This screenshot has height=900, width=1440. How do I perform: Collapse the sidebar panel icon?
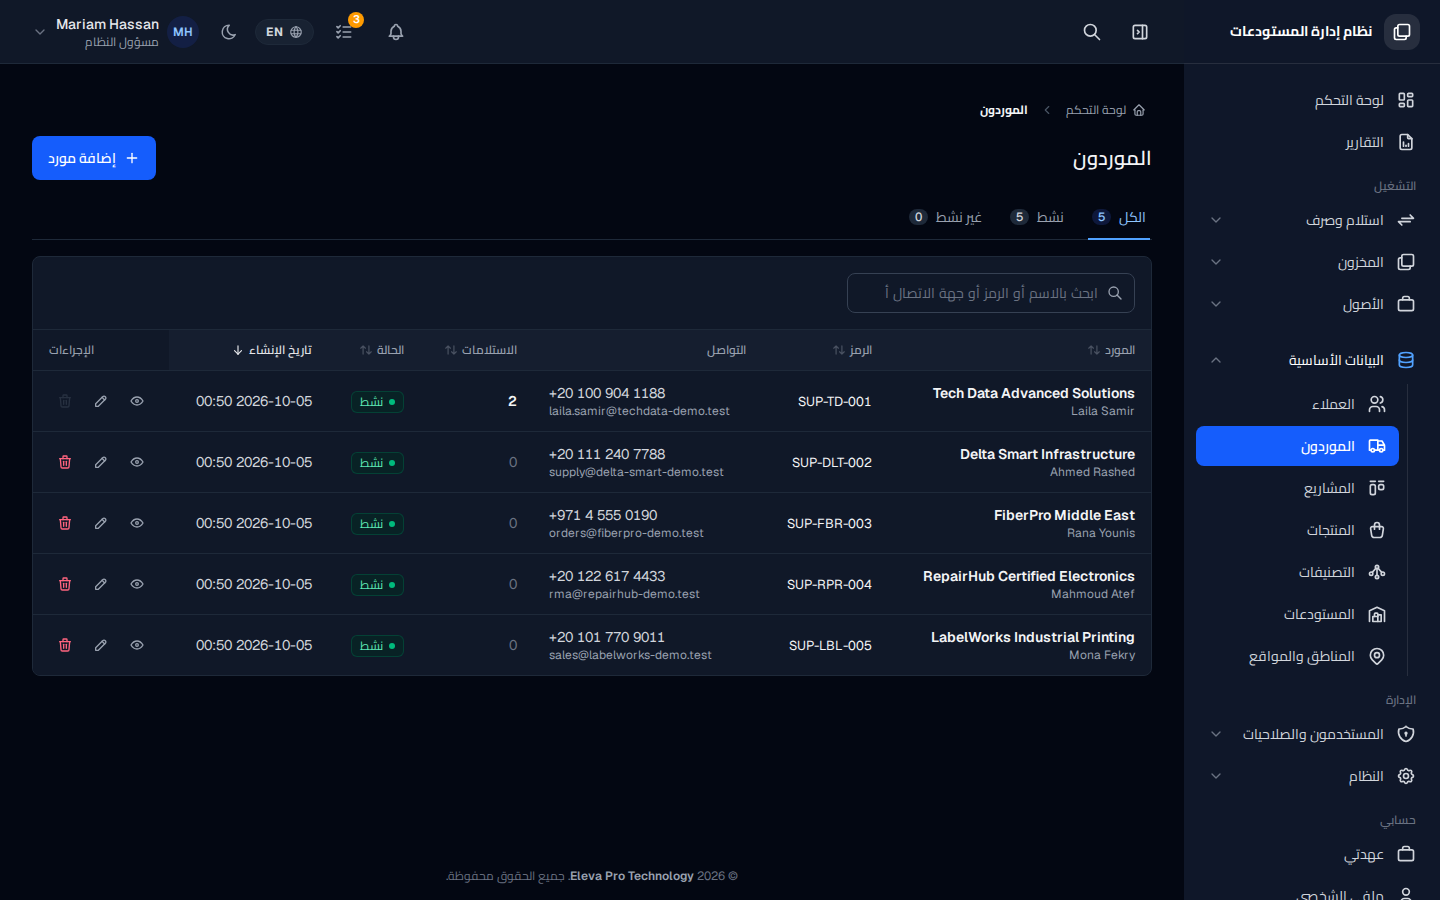point(1140,32)
